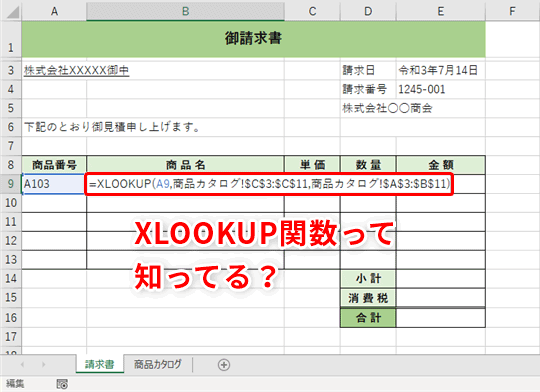
Task: Click the 商品番号 header cell
Action: (x=54, y=165)
